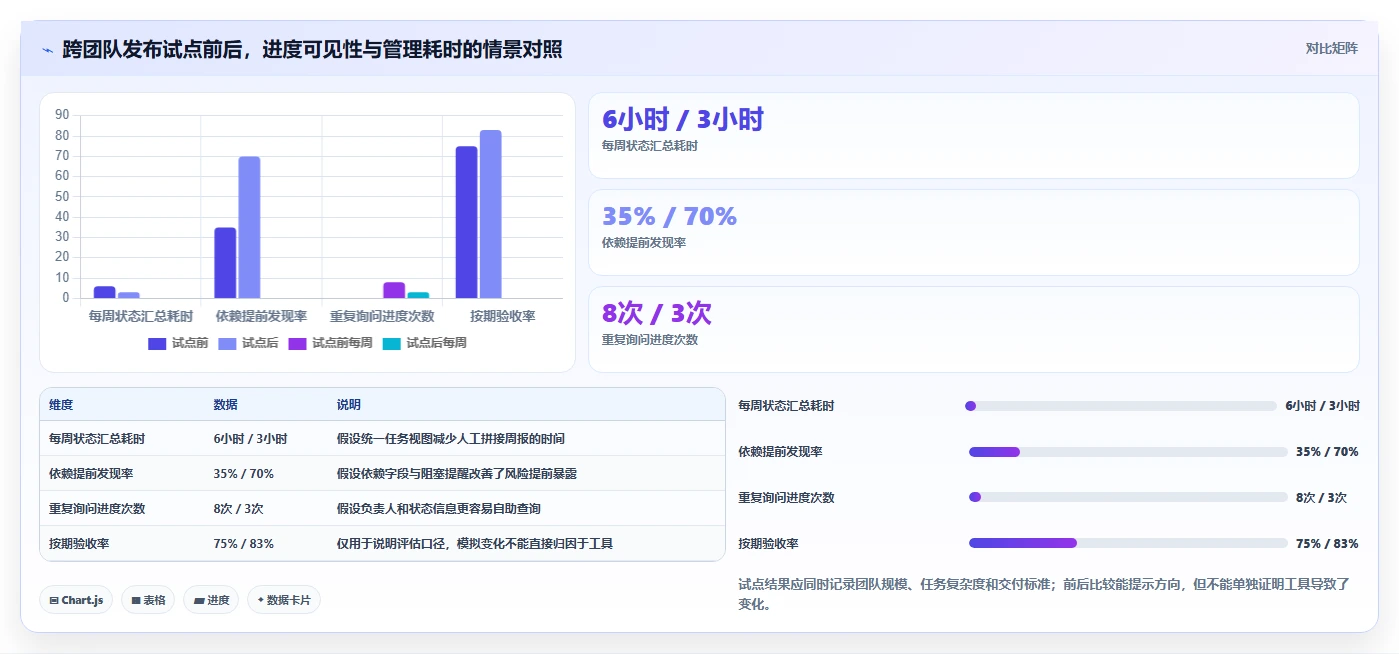1399x654 pixels.
Task: Click the 假设负责人和状态信息更容易自助查询 description
Action: pyautogui.click(x=439, y=509)
